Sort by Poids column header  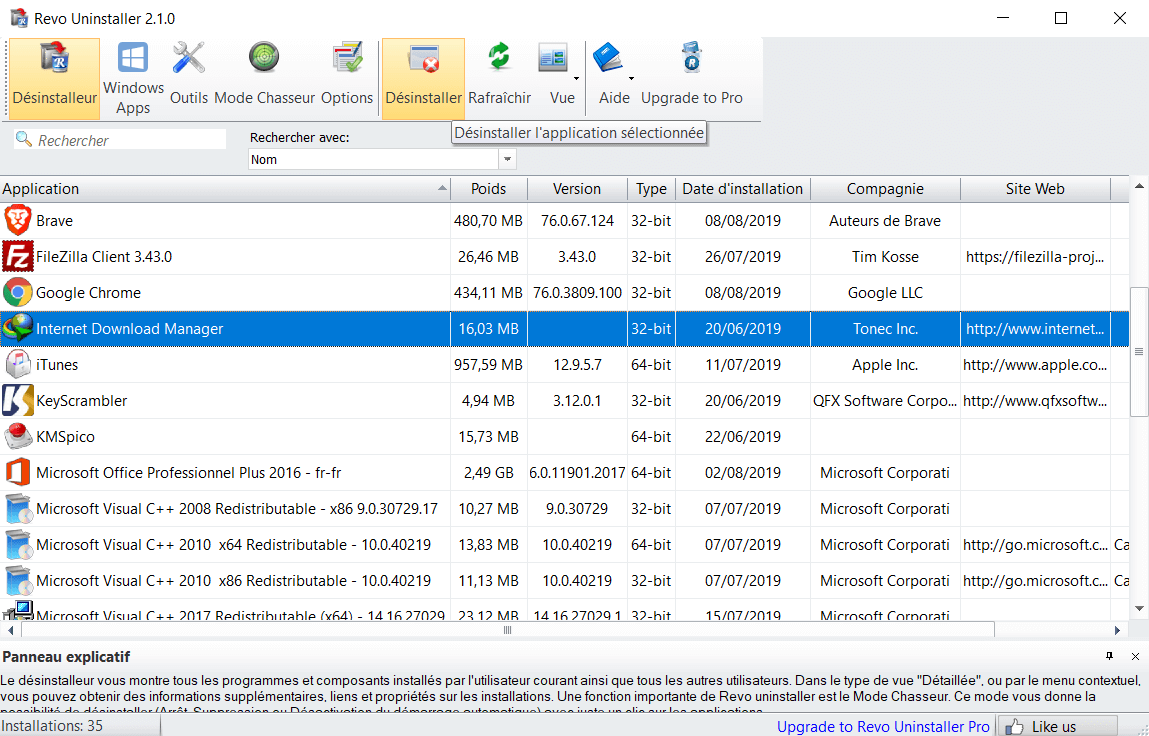[x=489, y=188]
